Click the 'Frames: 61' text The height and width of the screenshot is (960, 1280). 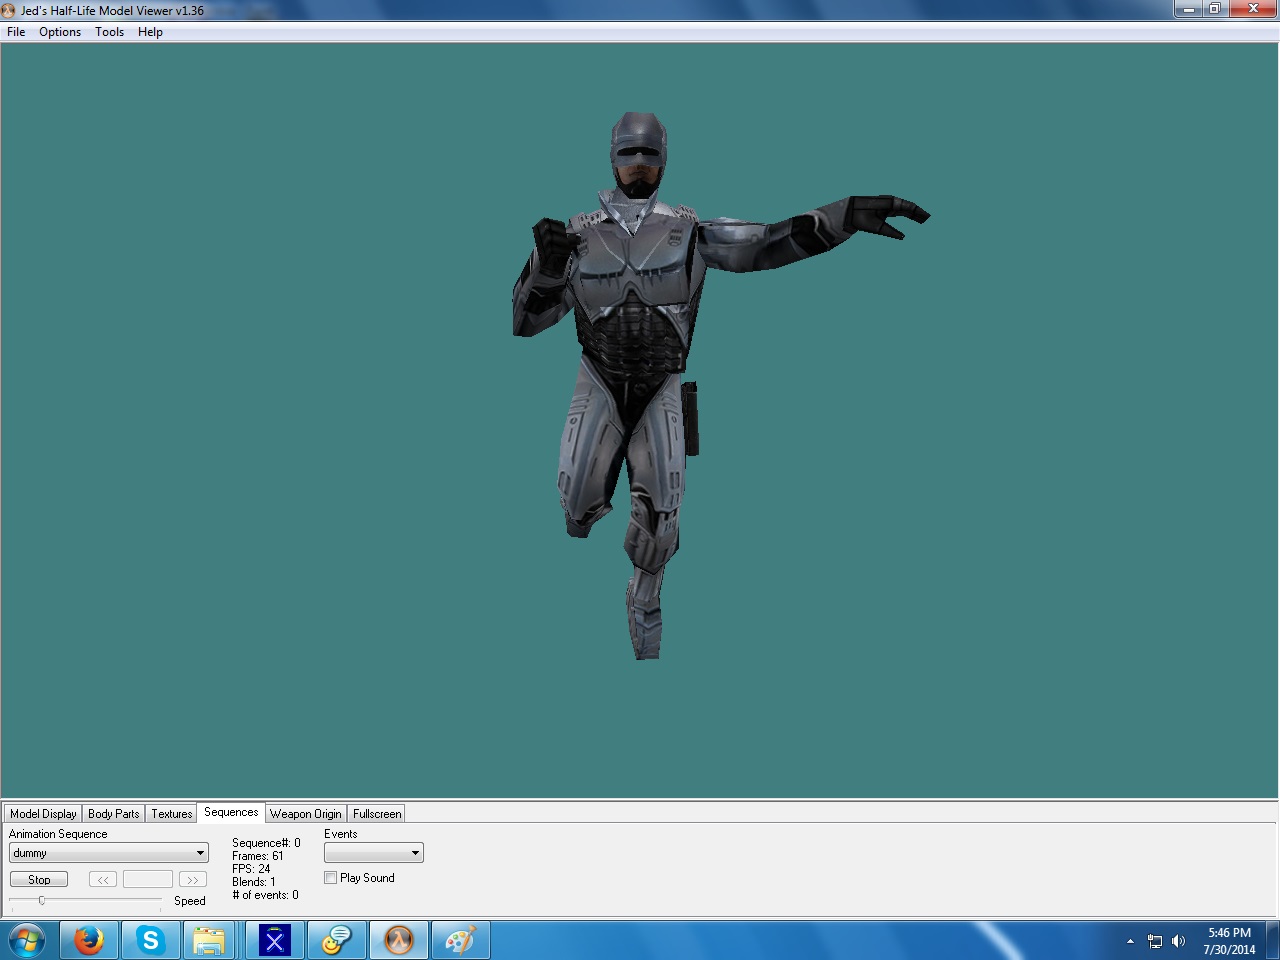click(258, 856)
